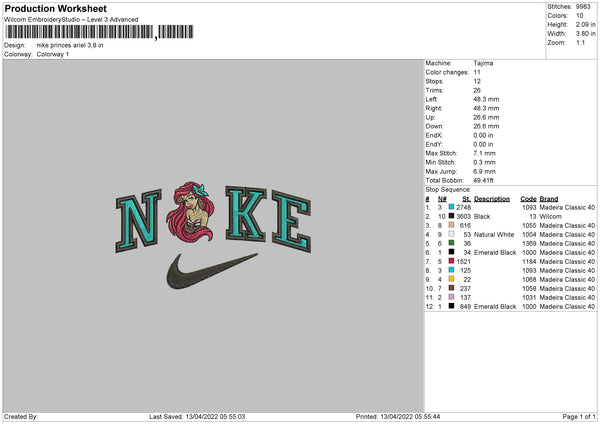The image size is (600, 424).
Task: Click the black swatch in stop 2
Action: [451, 216]
